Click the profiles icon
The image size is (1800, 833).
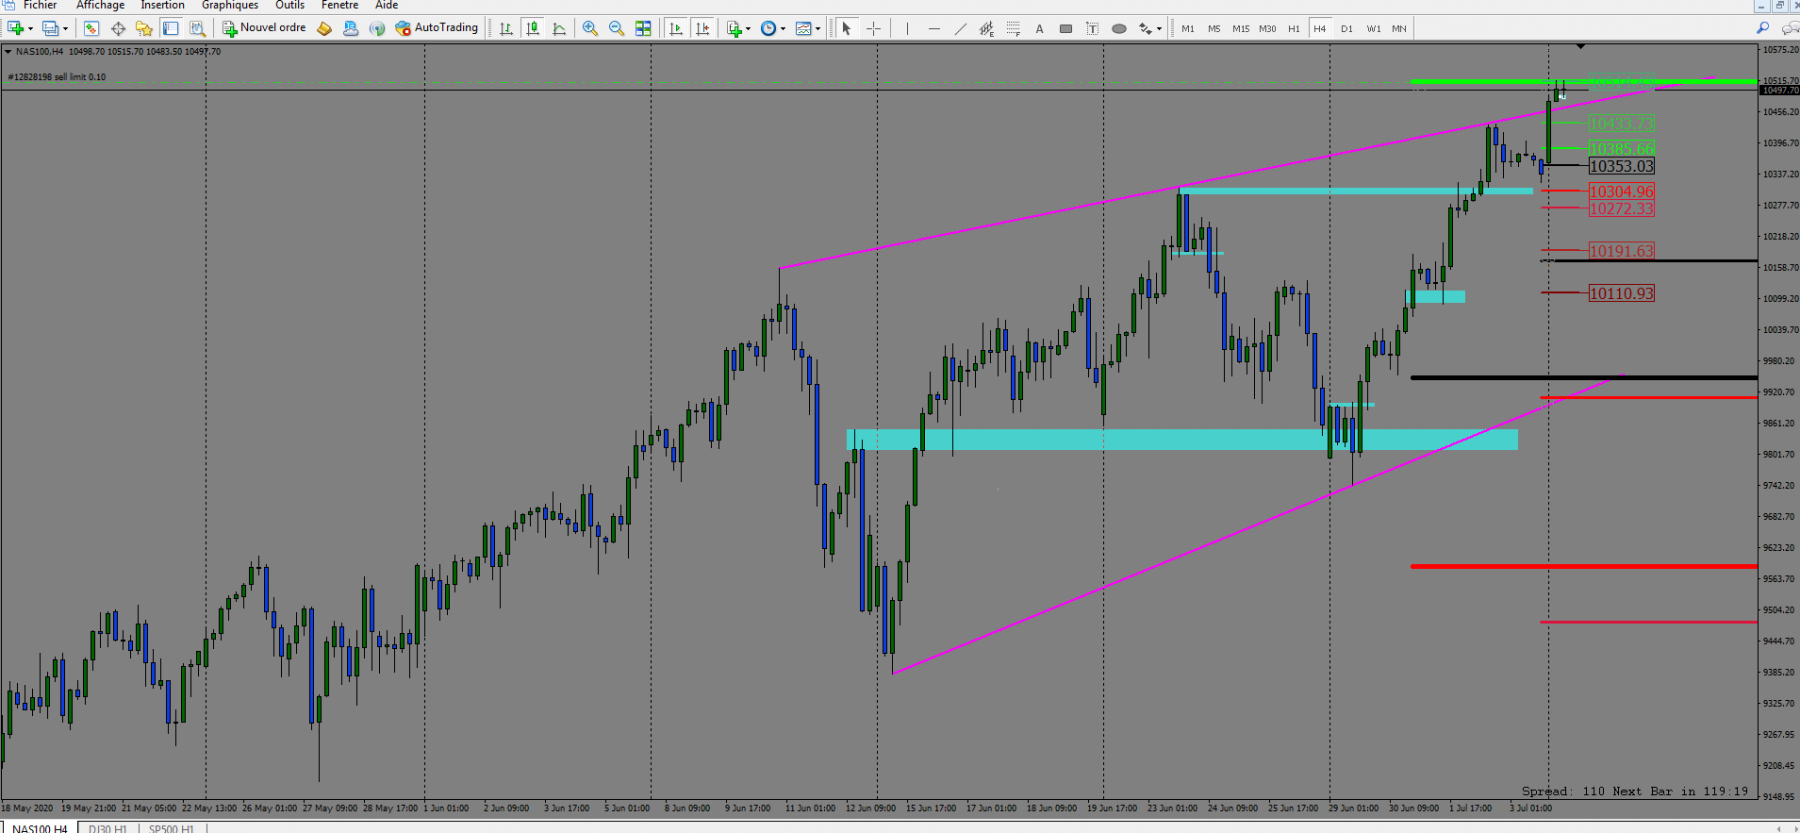(50, 28)
